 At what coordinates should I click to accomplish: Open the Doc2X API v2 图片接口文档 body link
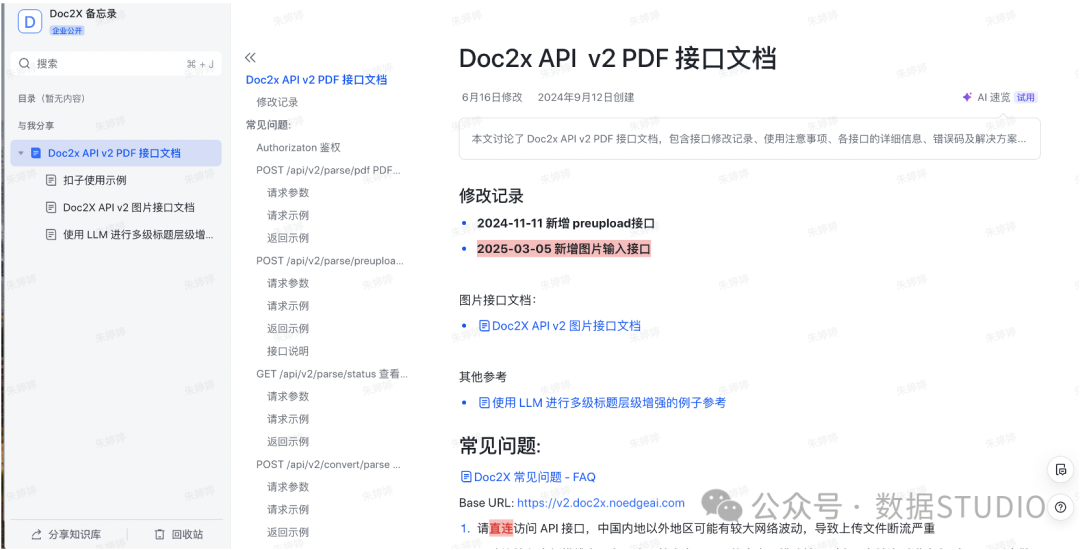click(x=566, y=326)
